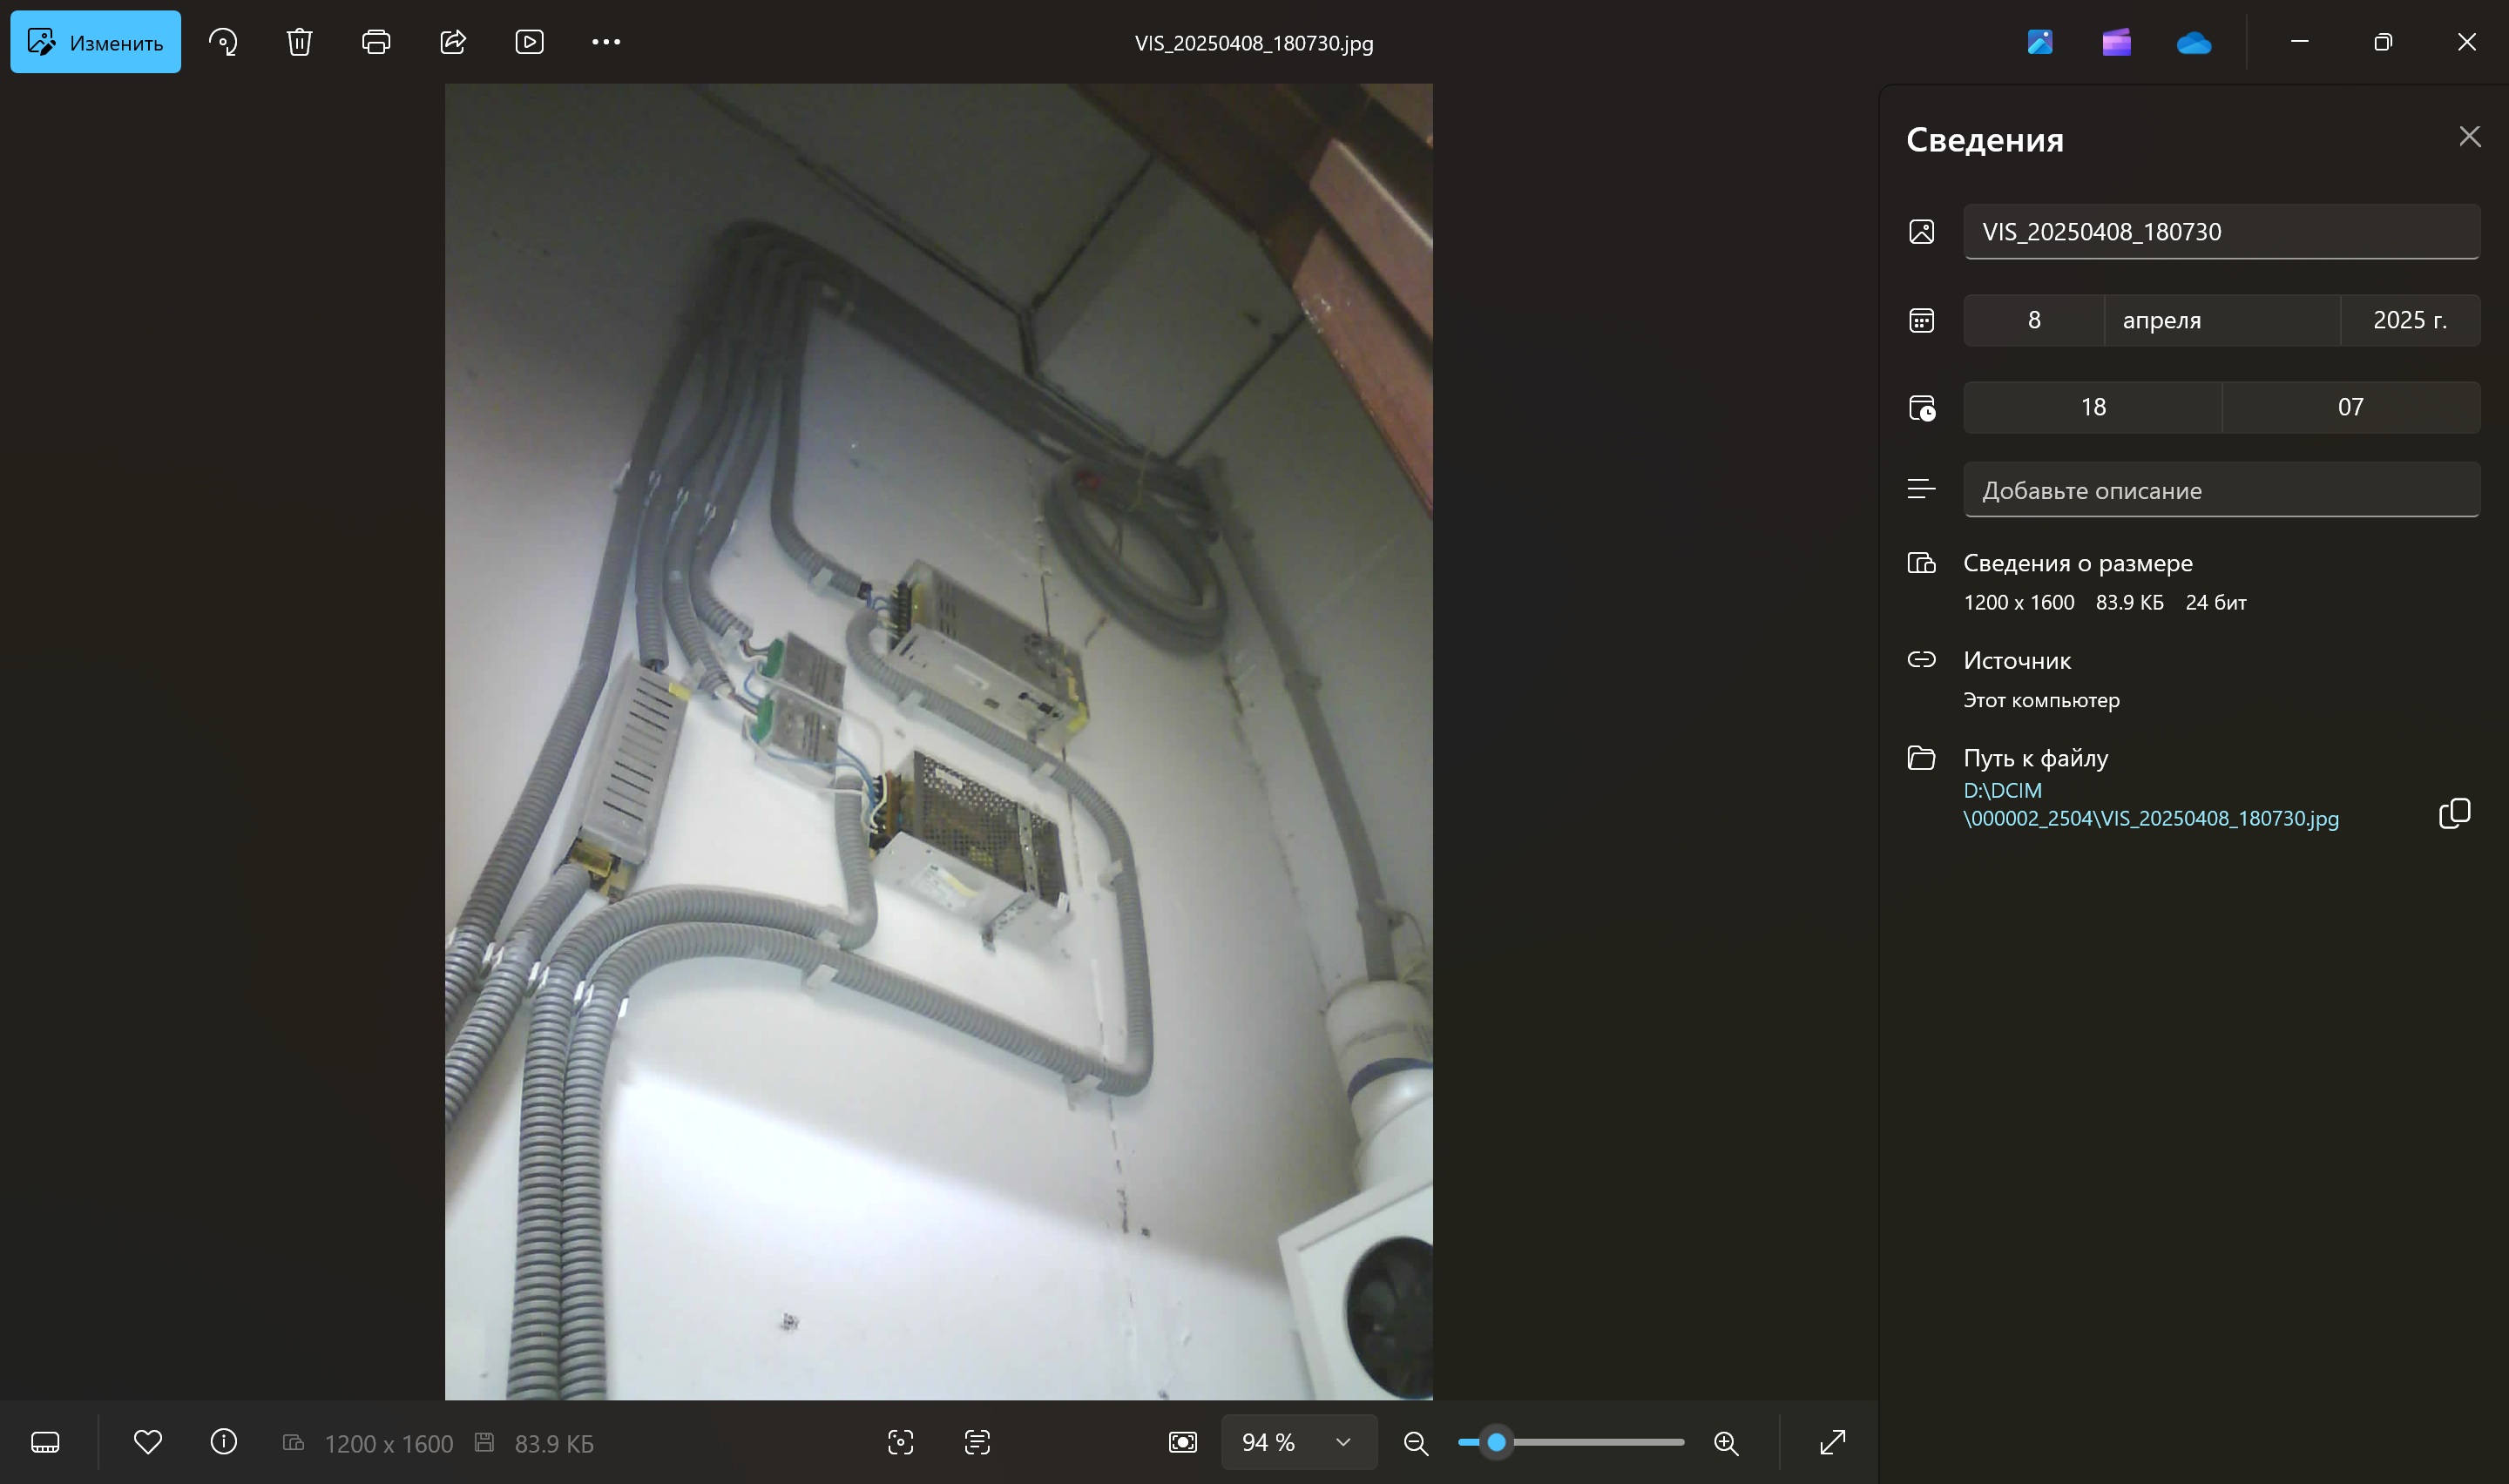
Task: Open the month field showing апреля
Action: 2221,320
